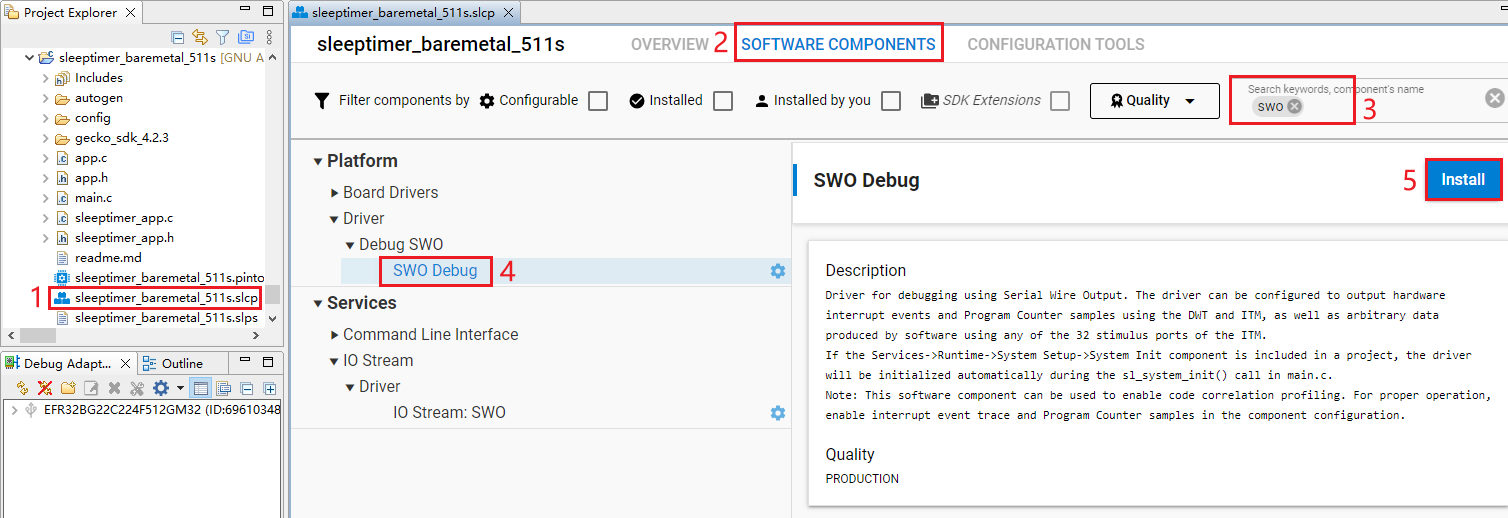Viewport: 1508px width, 518px height.
Task: Open Project Explorer view menu (three dots)
Action: [269, 38]
